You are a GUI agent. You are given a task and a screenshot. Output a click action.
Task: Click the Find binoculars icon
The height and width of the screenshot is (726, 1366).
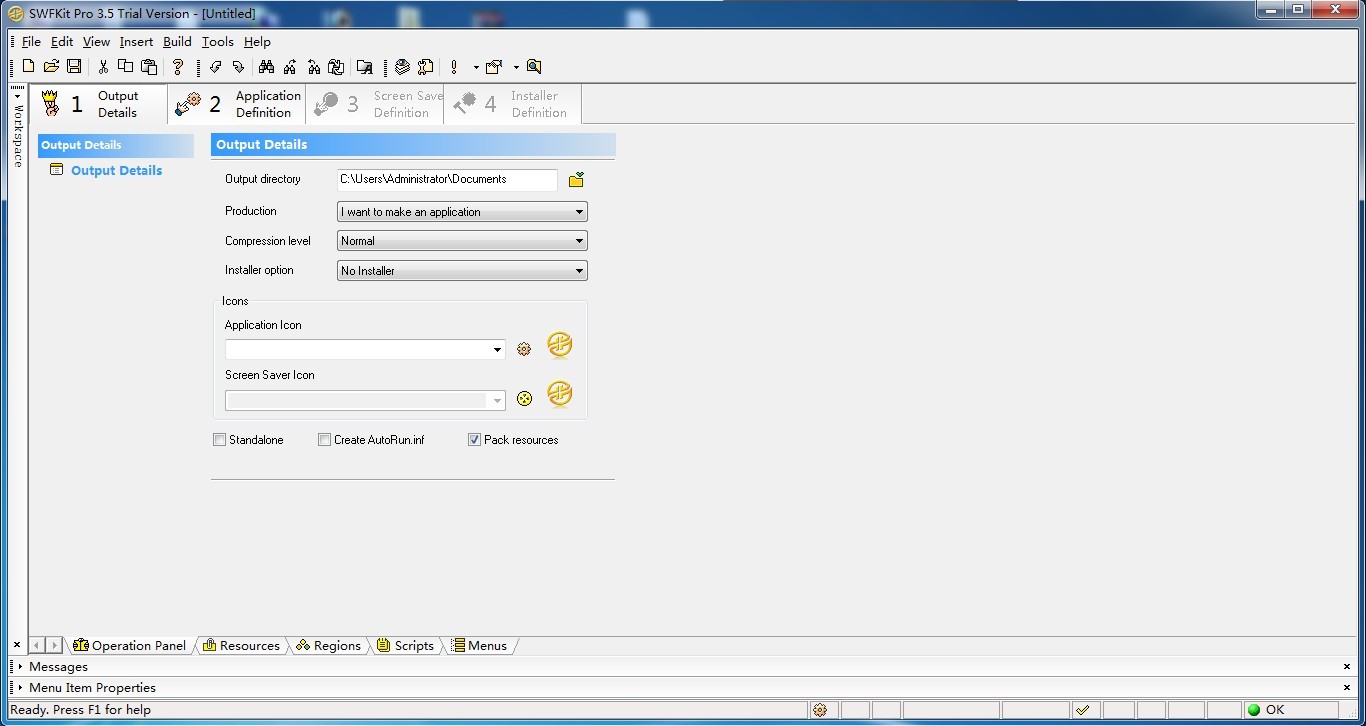coord(266,67)
